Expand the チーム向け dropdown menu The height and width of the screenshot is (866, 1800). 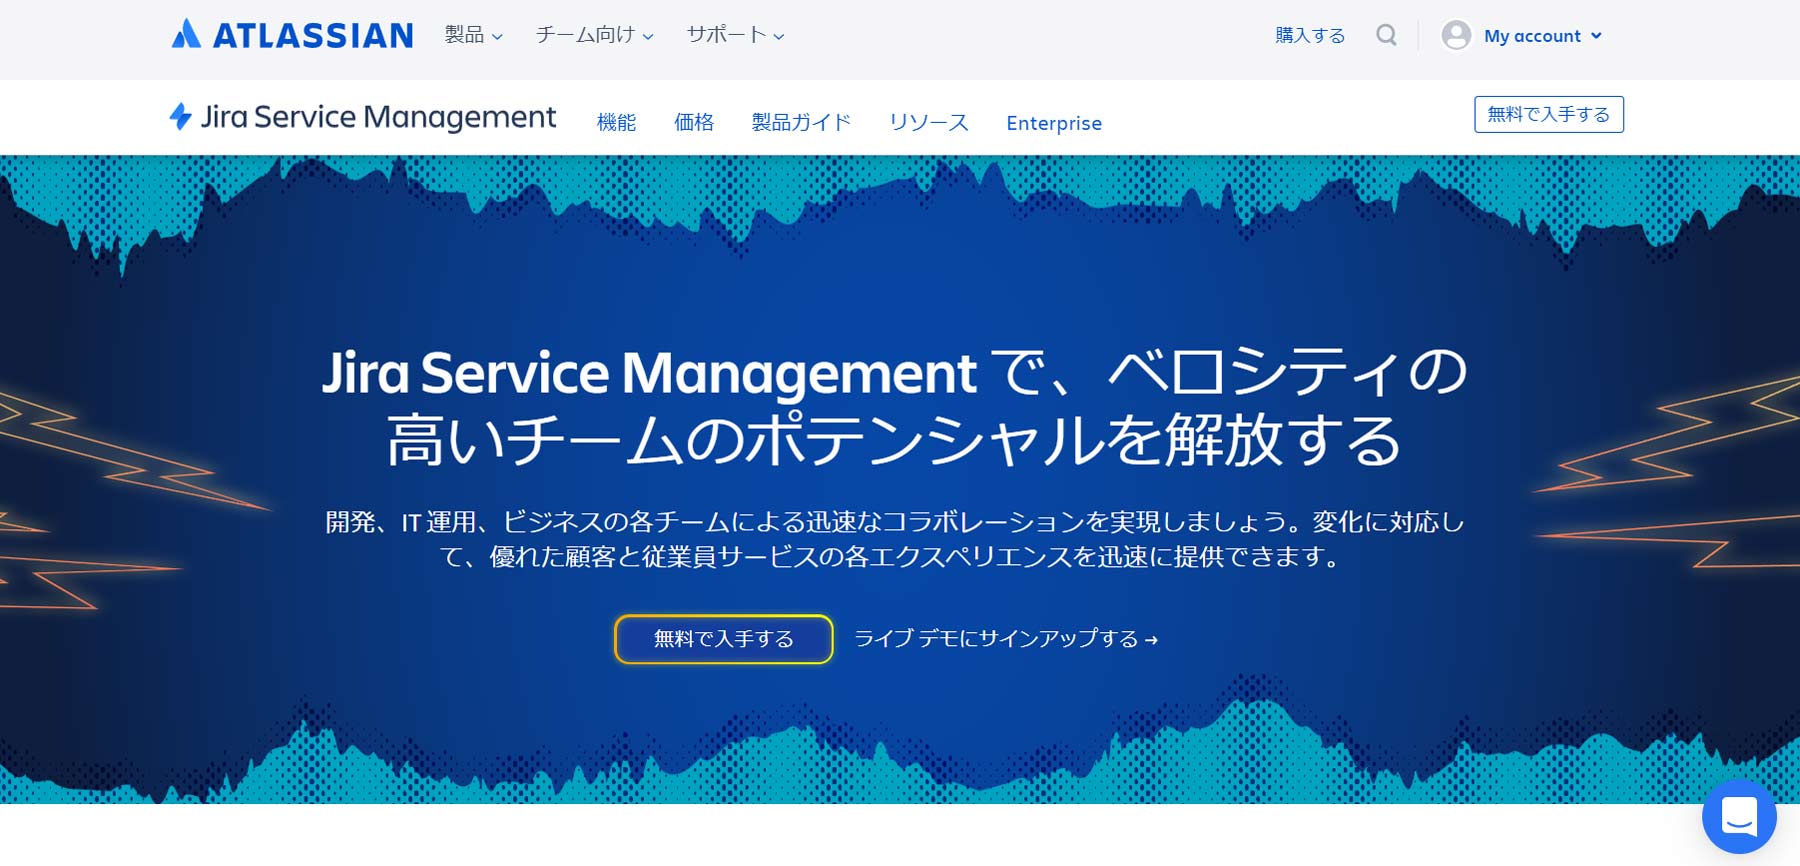(x=594, y=35)
